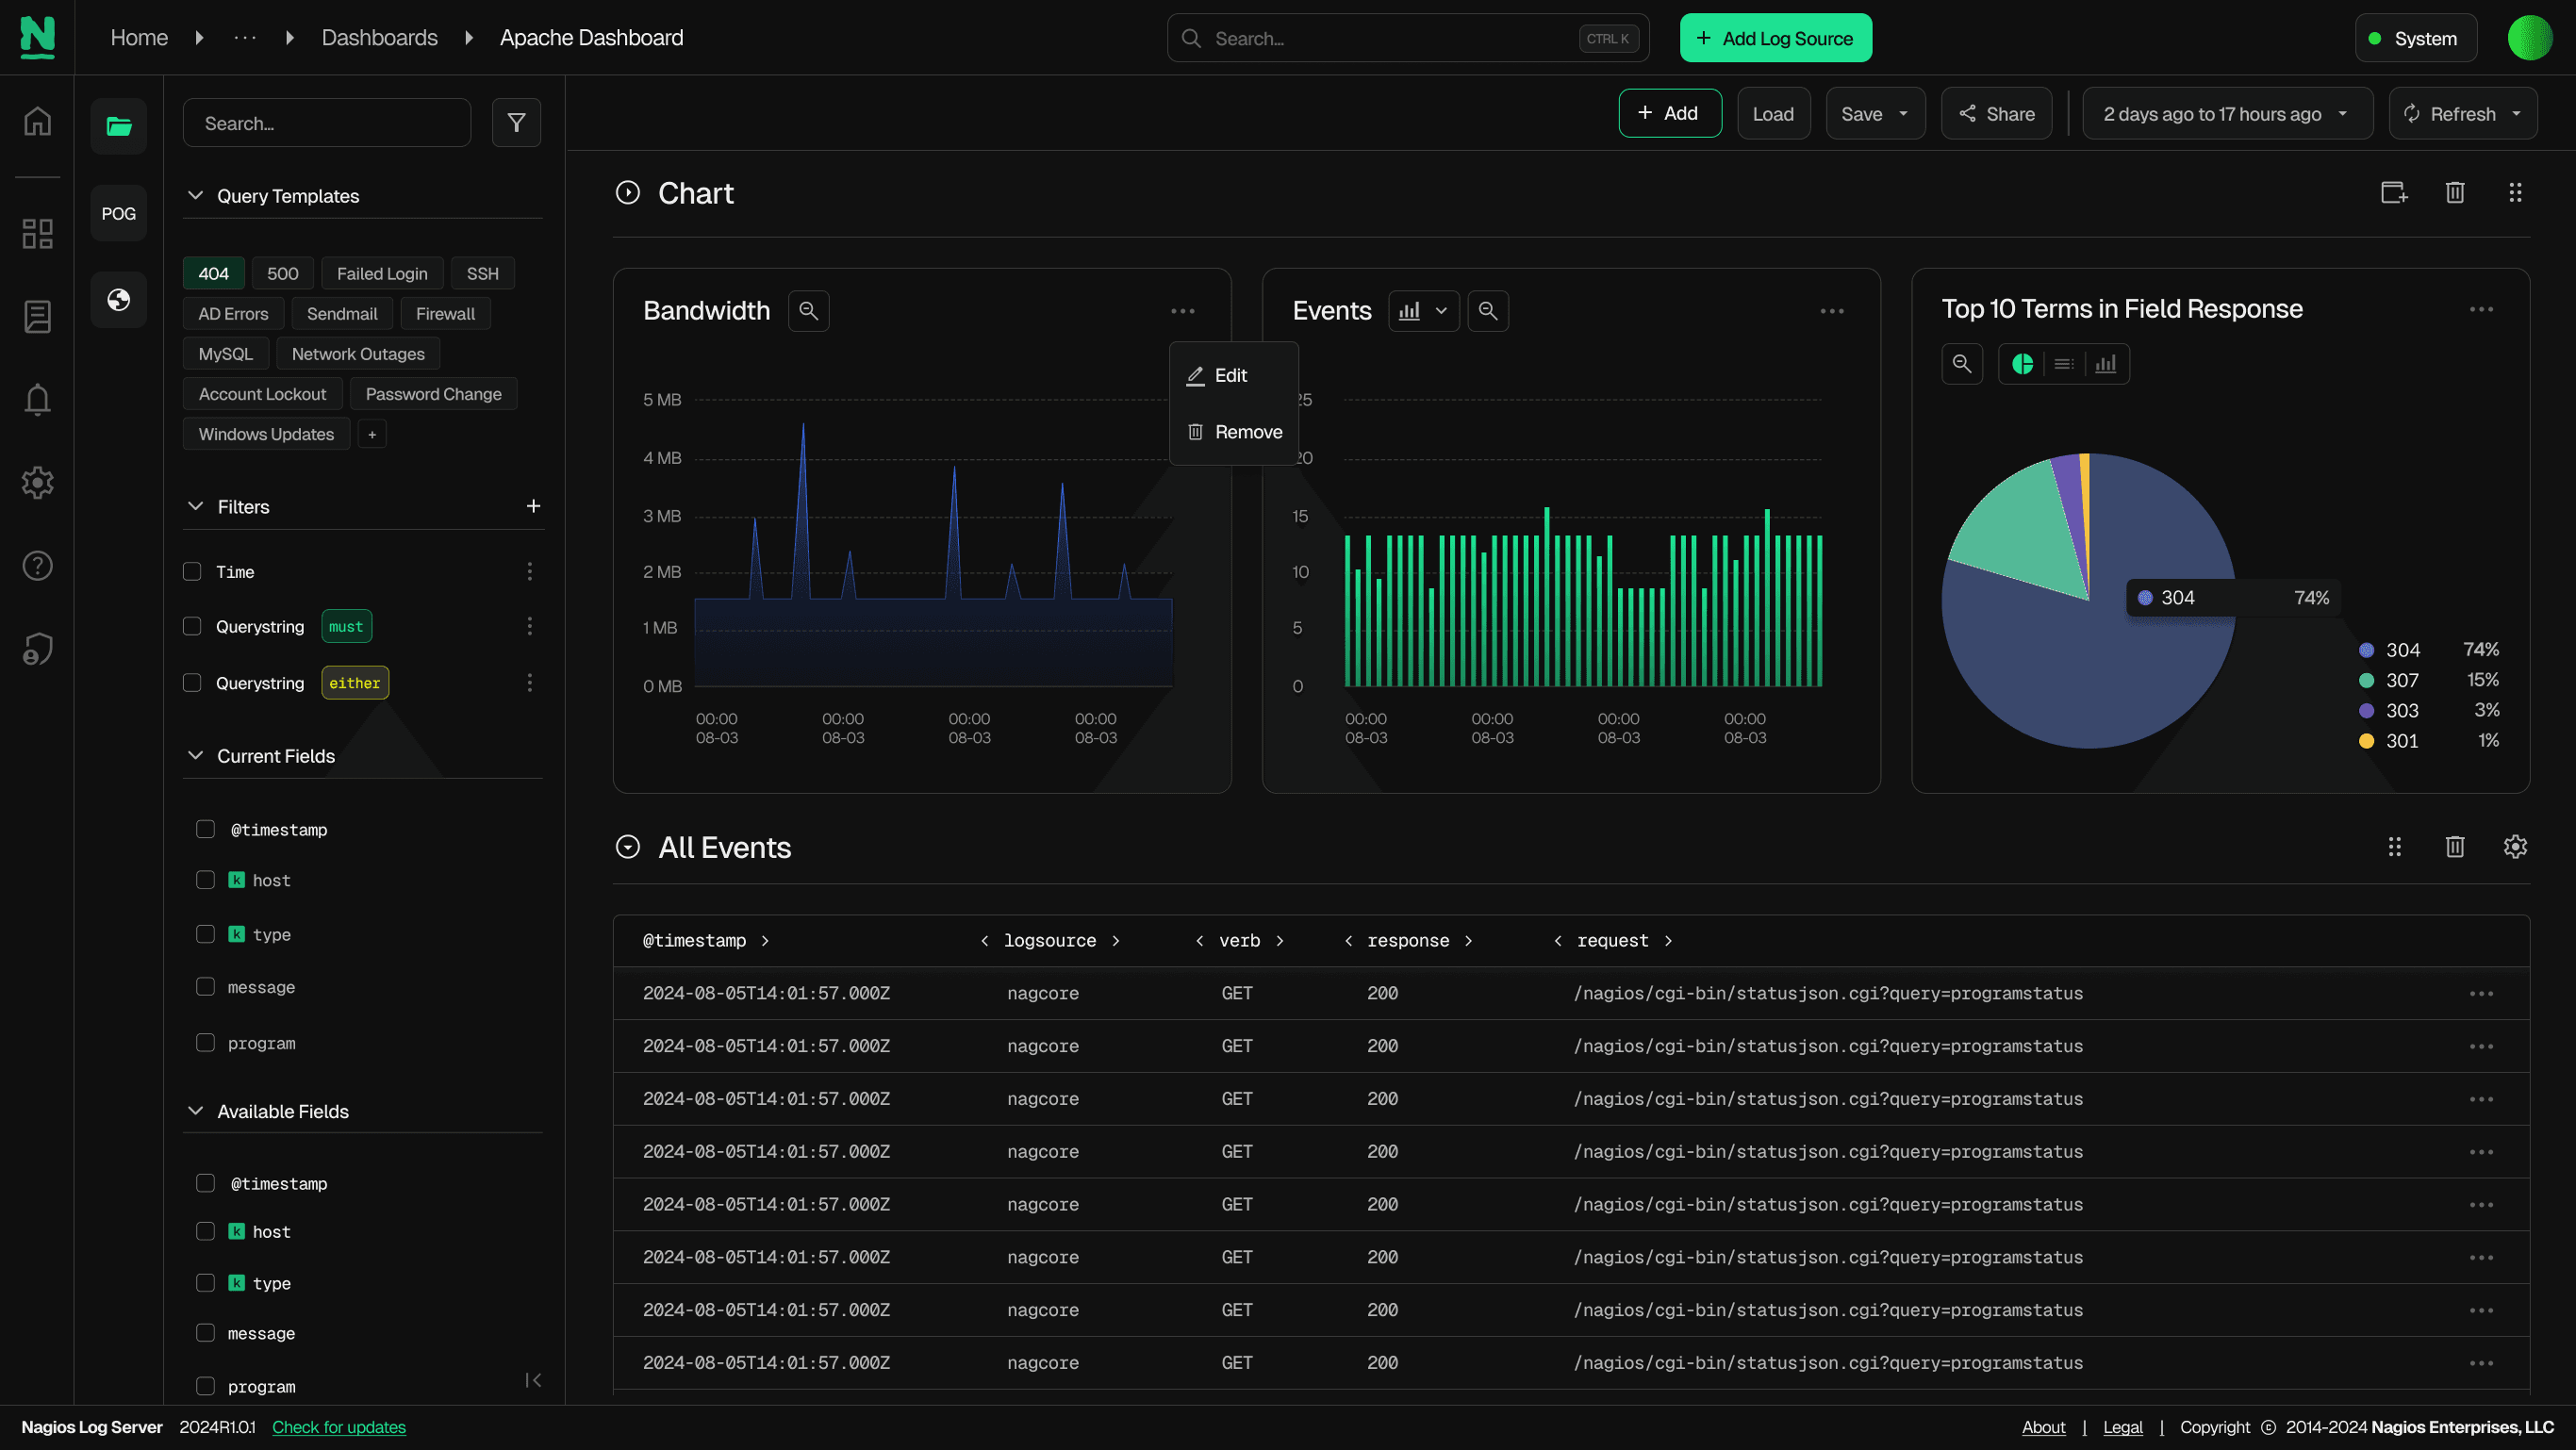Click the Share button

coord(1996,113)
